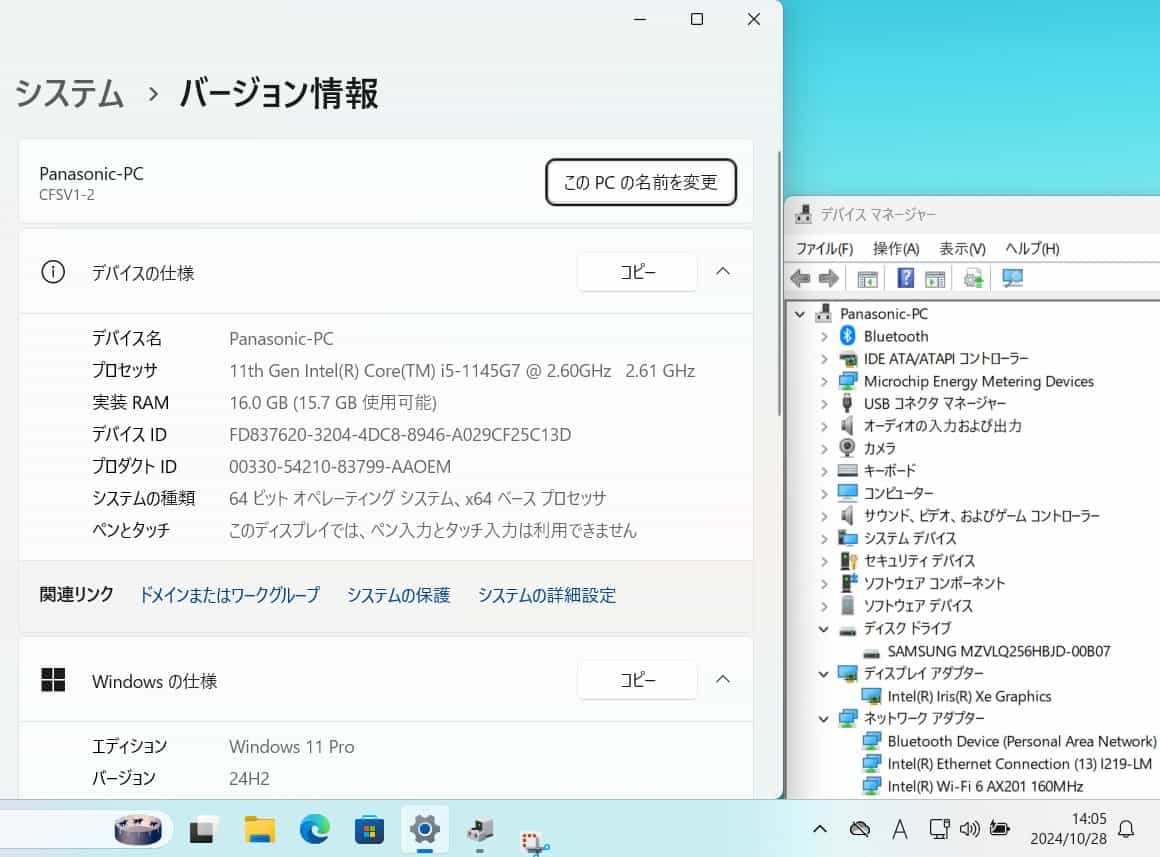Click the scan for hardware changes icon

(x=1012, y=279)
